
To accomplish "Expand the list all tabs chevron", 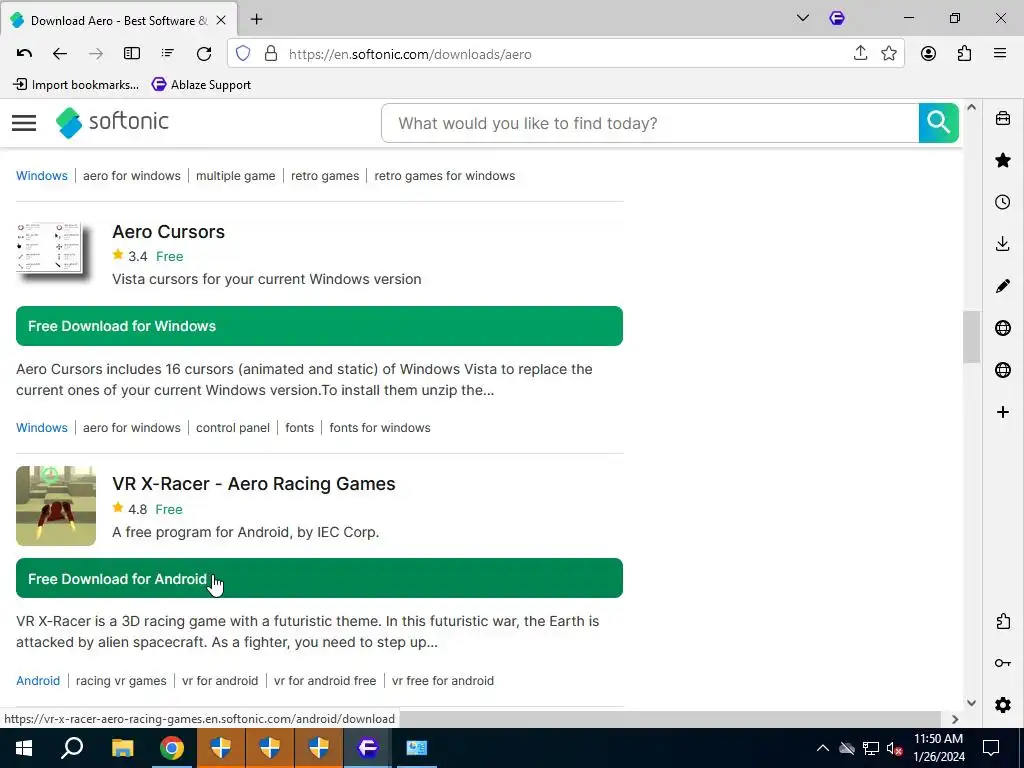I will (x=803, y=18).
